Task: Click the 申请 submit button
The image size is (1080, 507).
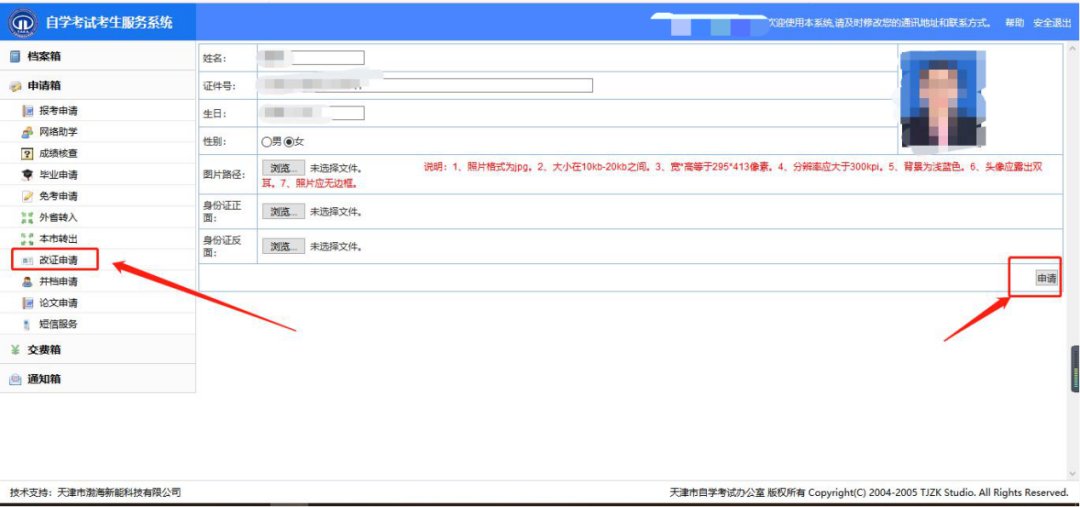Action: coord(1046,278)
